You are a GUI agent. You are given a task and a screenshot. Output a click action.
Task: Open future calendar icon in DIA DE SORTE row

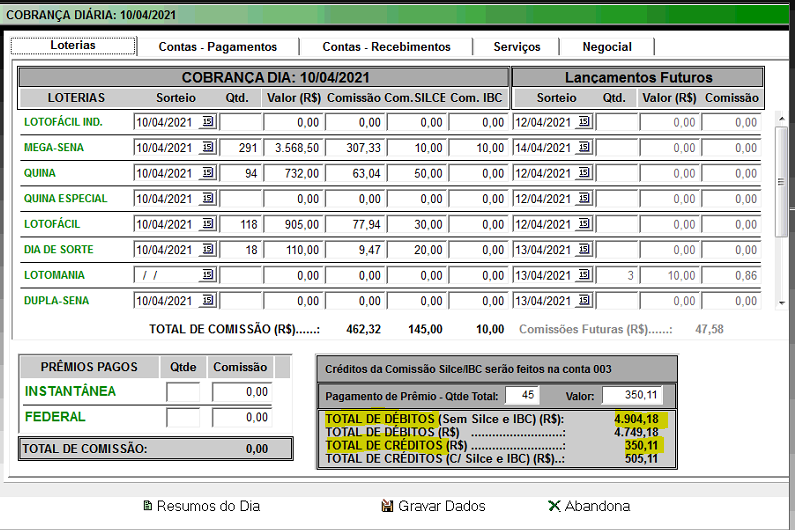(585, 250)
